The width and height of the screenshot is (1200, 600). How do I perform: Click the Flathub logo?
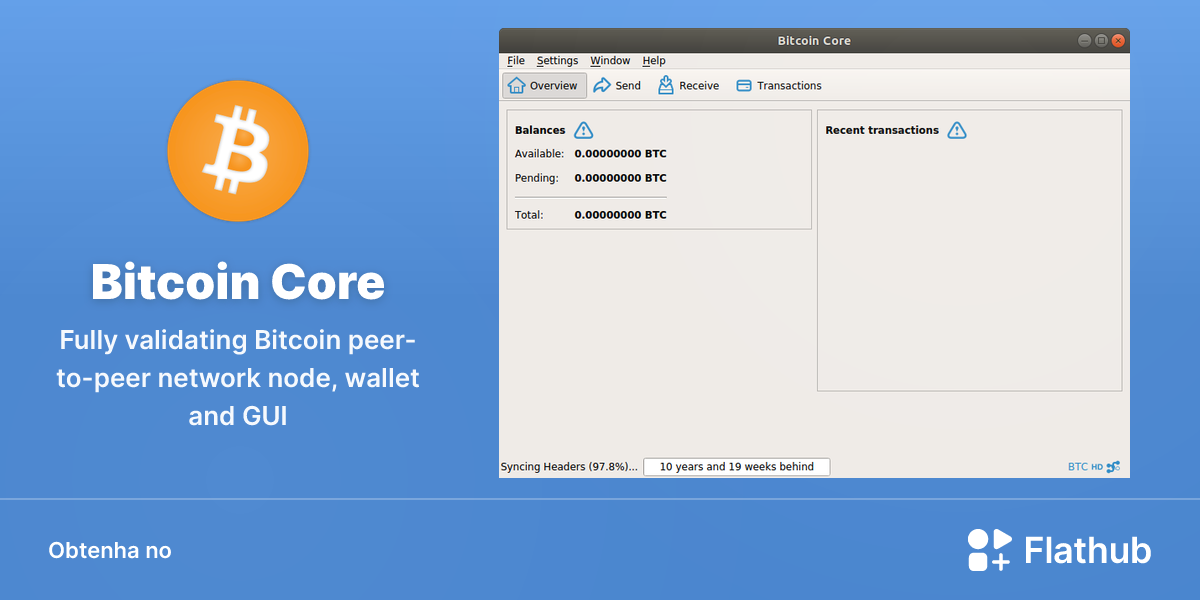(x=1059, y=550)
